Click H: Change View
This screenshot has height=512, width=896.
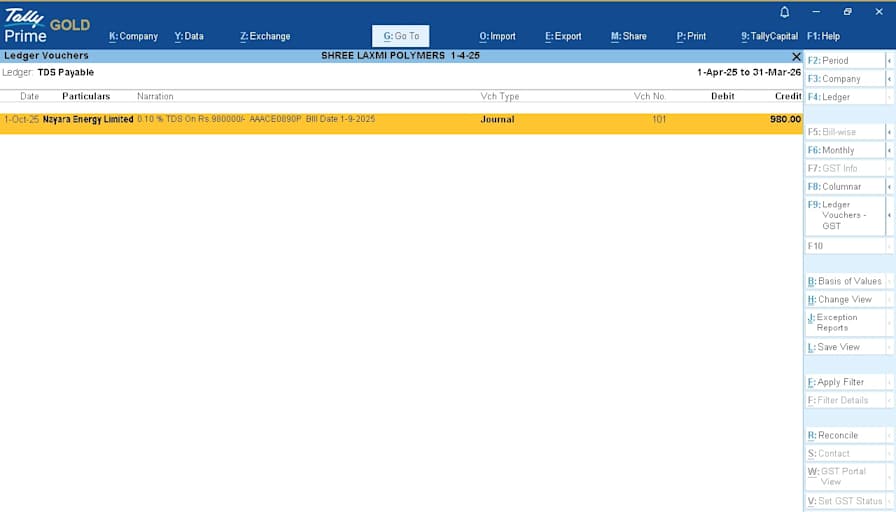[x=845, y=299]
